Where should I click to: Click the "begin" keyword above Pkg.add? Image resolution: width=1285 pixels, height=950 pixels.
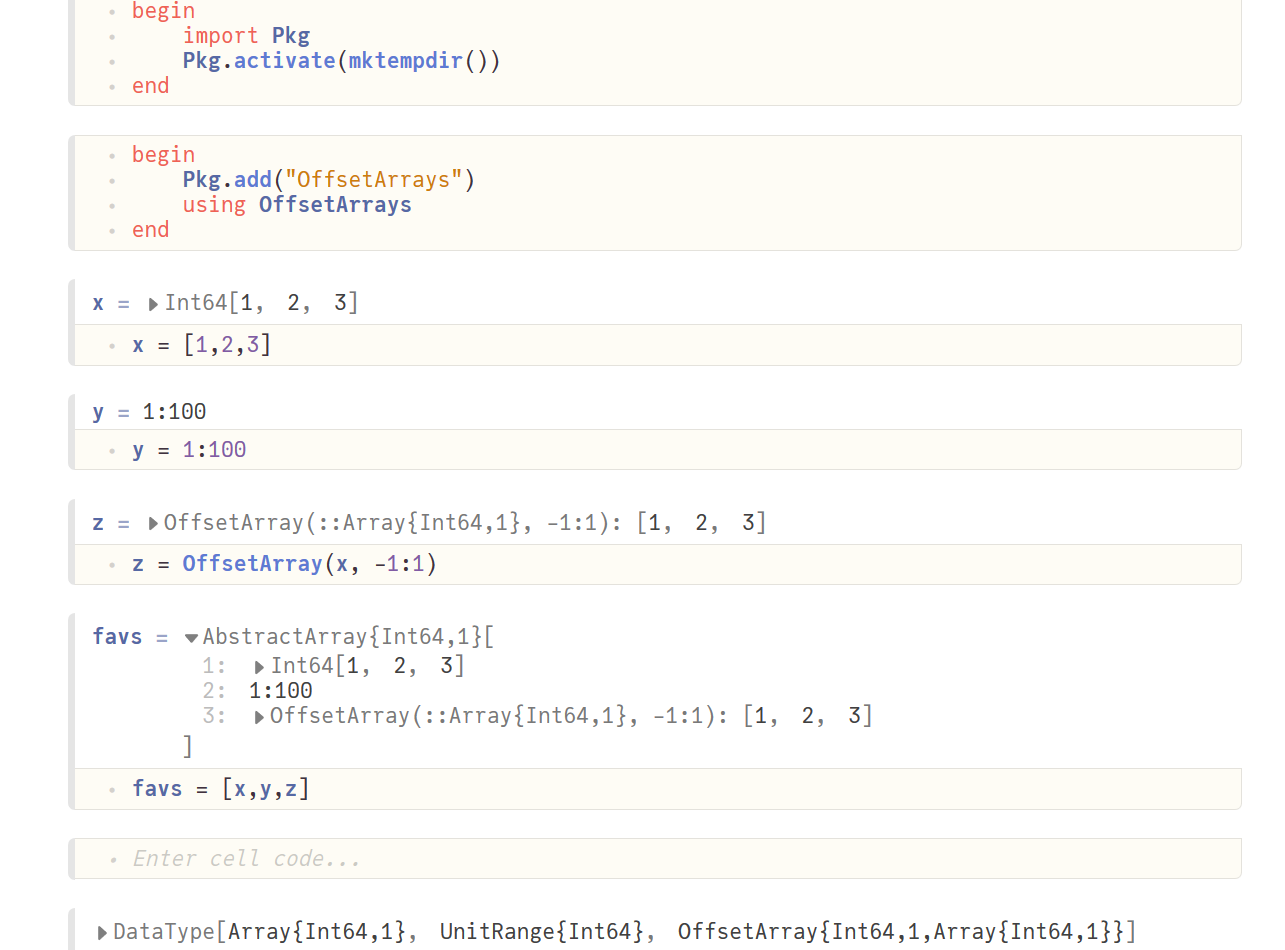(x=163, y=155)
